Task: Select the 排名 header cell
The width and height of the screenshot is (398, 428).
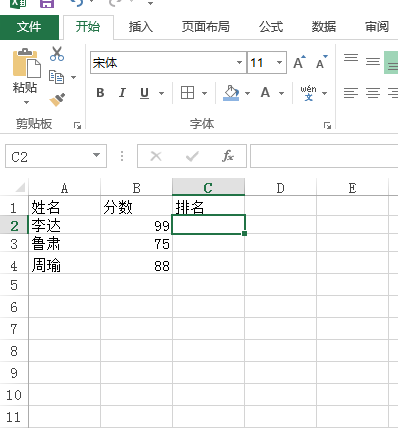Action: (x=208, y=206)
